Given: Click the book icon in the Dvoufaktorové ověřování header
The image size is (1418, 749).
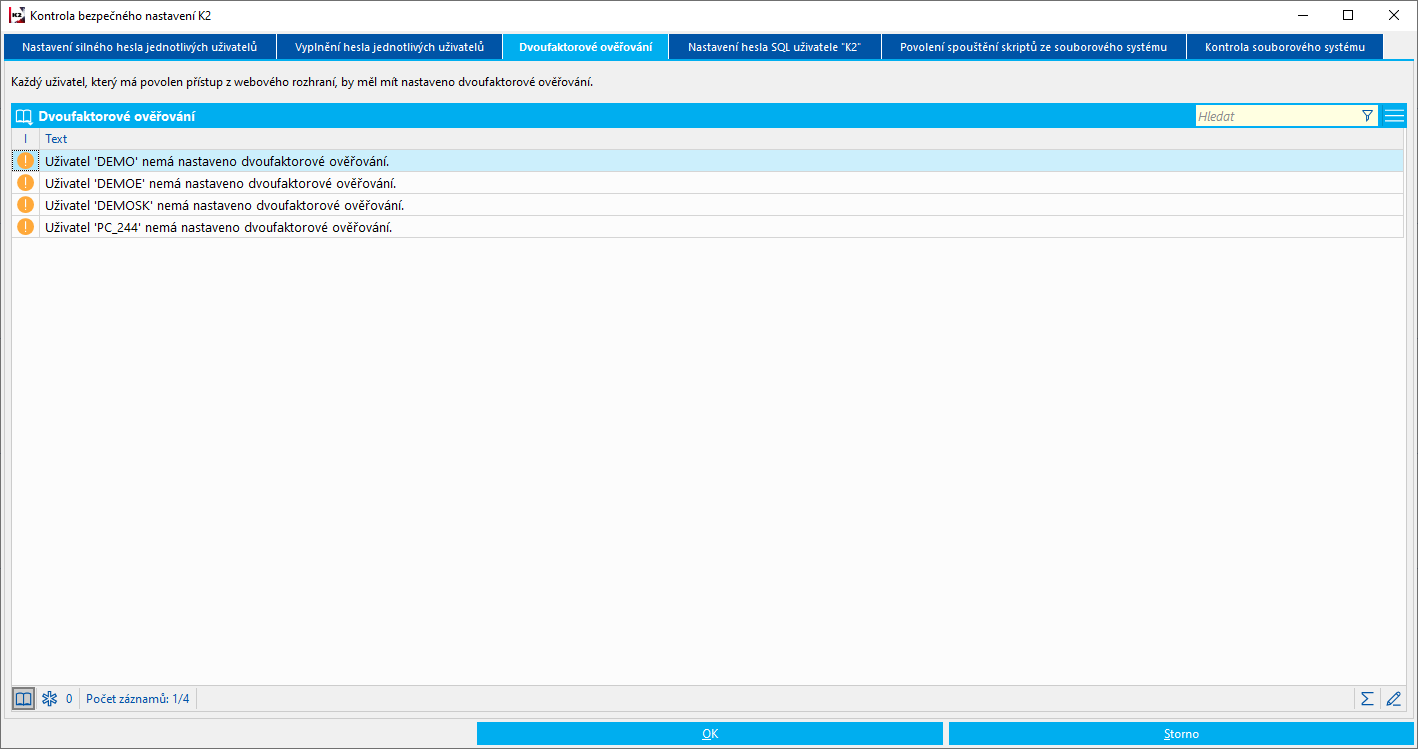Looking at the screenshot, I should click(25, 117).
